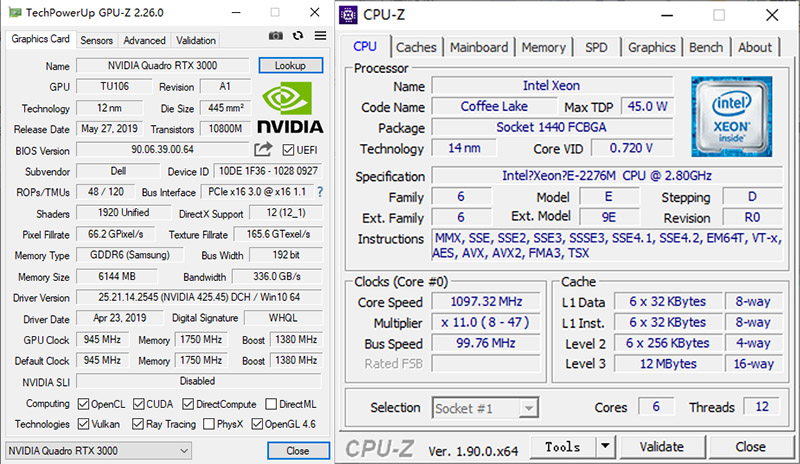Click the Validate button in CPU-Z
The image size is (800, 464).
tap(662, 447)
